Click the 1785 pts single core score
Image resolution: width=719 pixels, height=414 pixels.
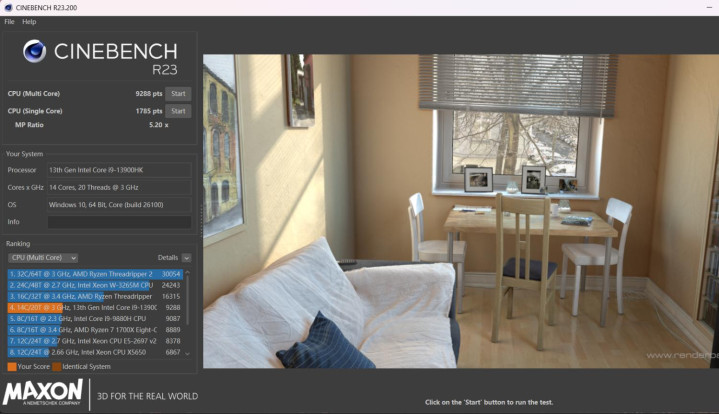pyautogui.click(x=149, y=111)
